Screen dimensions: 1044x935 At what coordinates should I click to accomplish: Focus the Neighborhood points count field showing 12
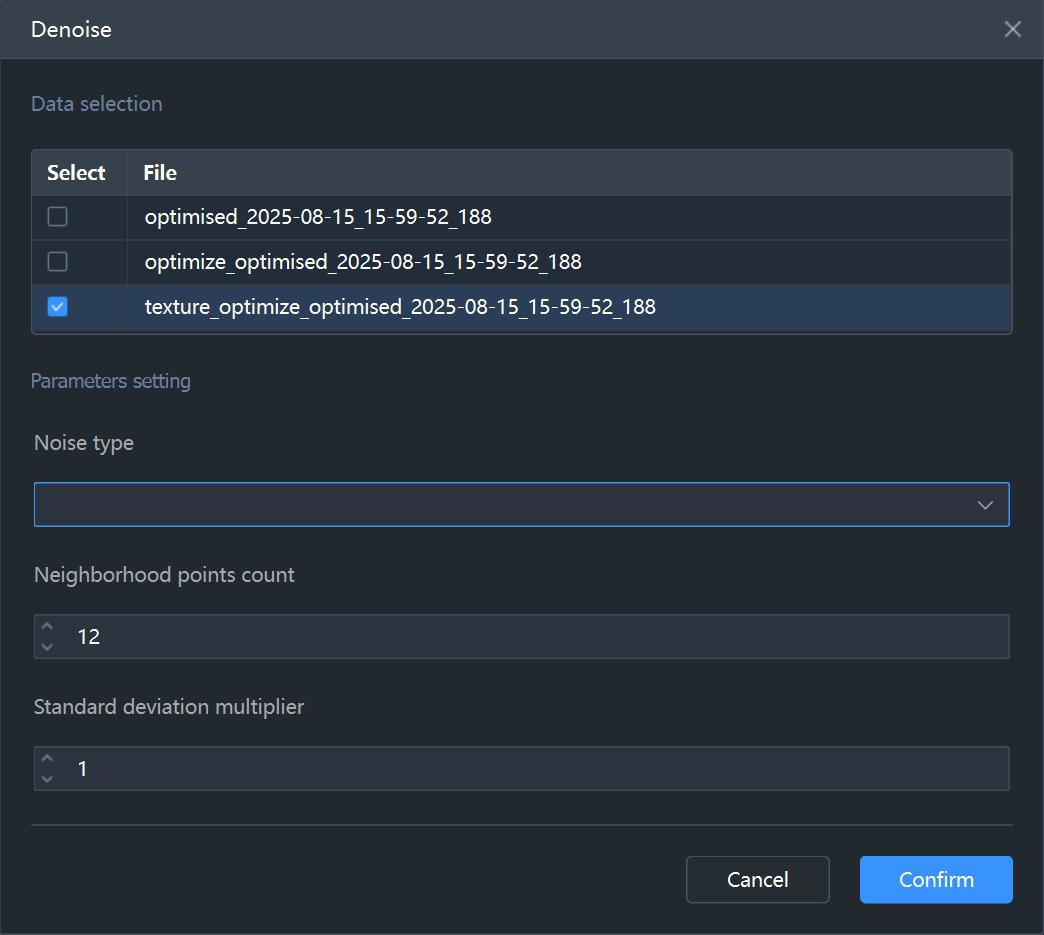point(521,637)
